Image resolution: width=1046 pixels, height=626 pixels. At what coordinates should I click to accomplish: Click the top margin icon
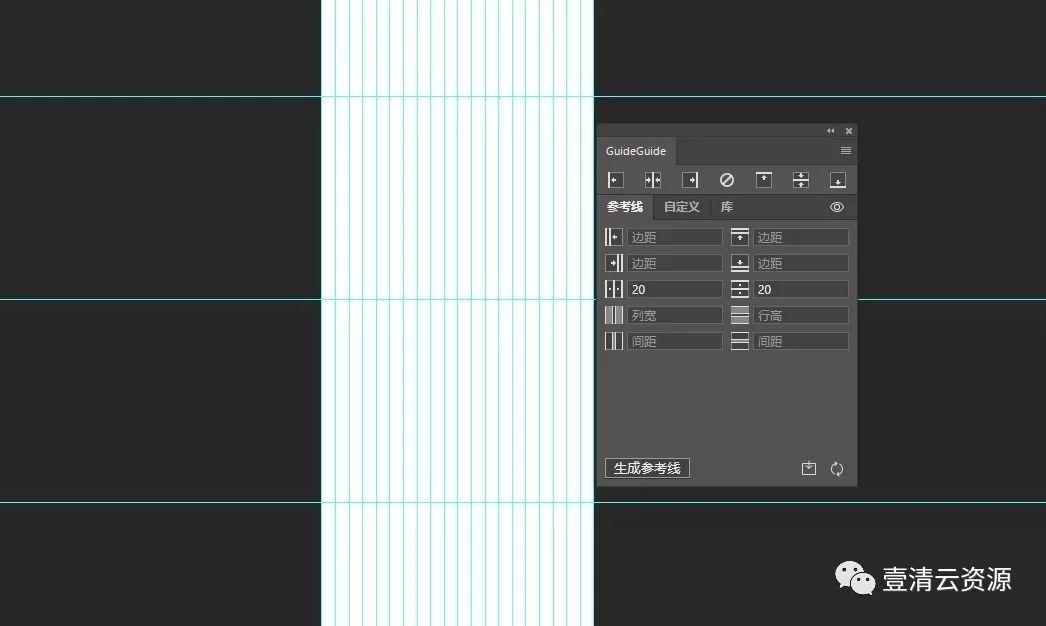[740, 237]
